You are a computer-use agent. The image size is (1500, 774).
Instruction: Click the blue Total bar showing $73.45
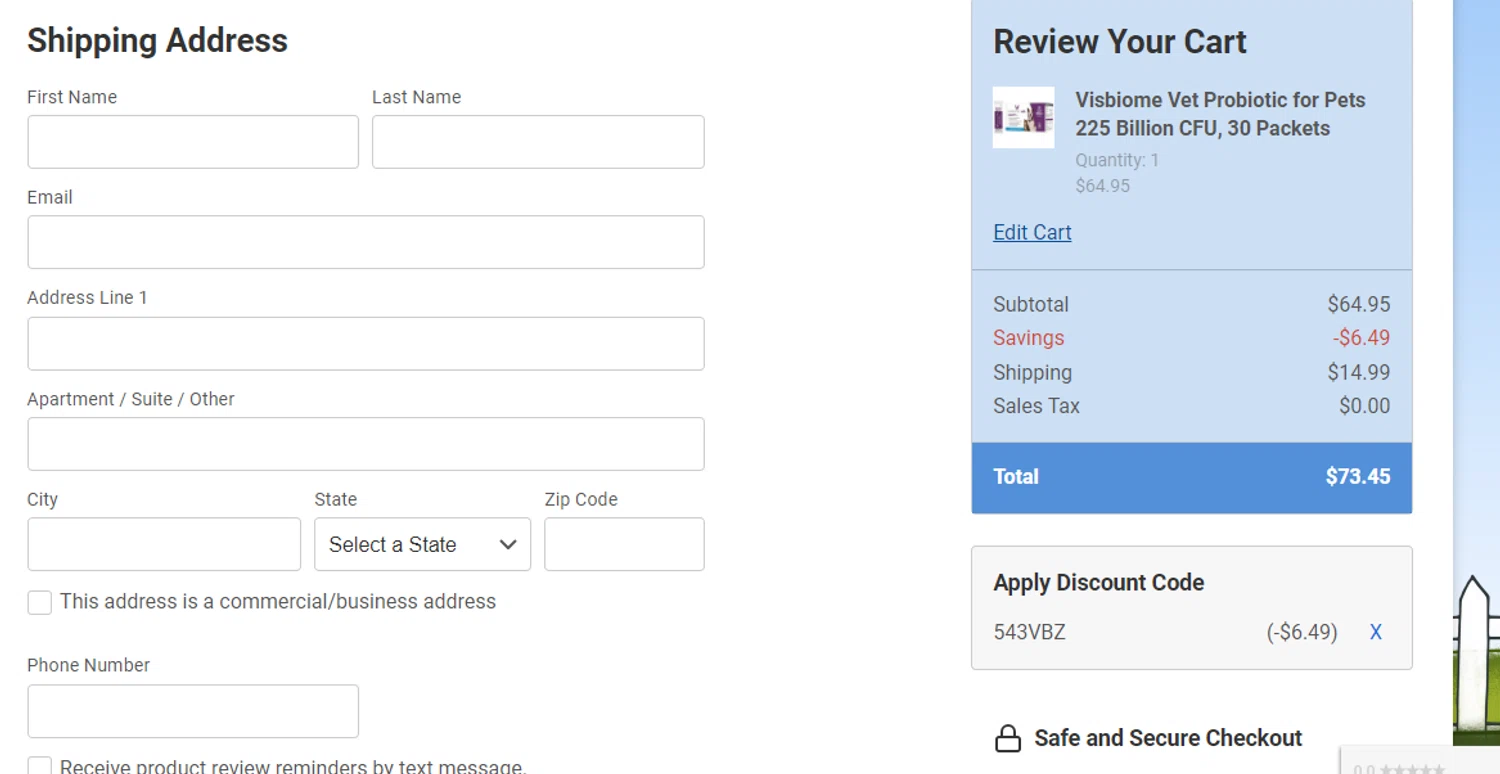[x=1191, y=477]
